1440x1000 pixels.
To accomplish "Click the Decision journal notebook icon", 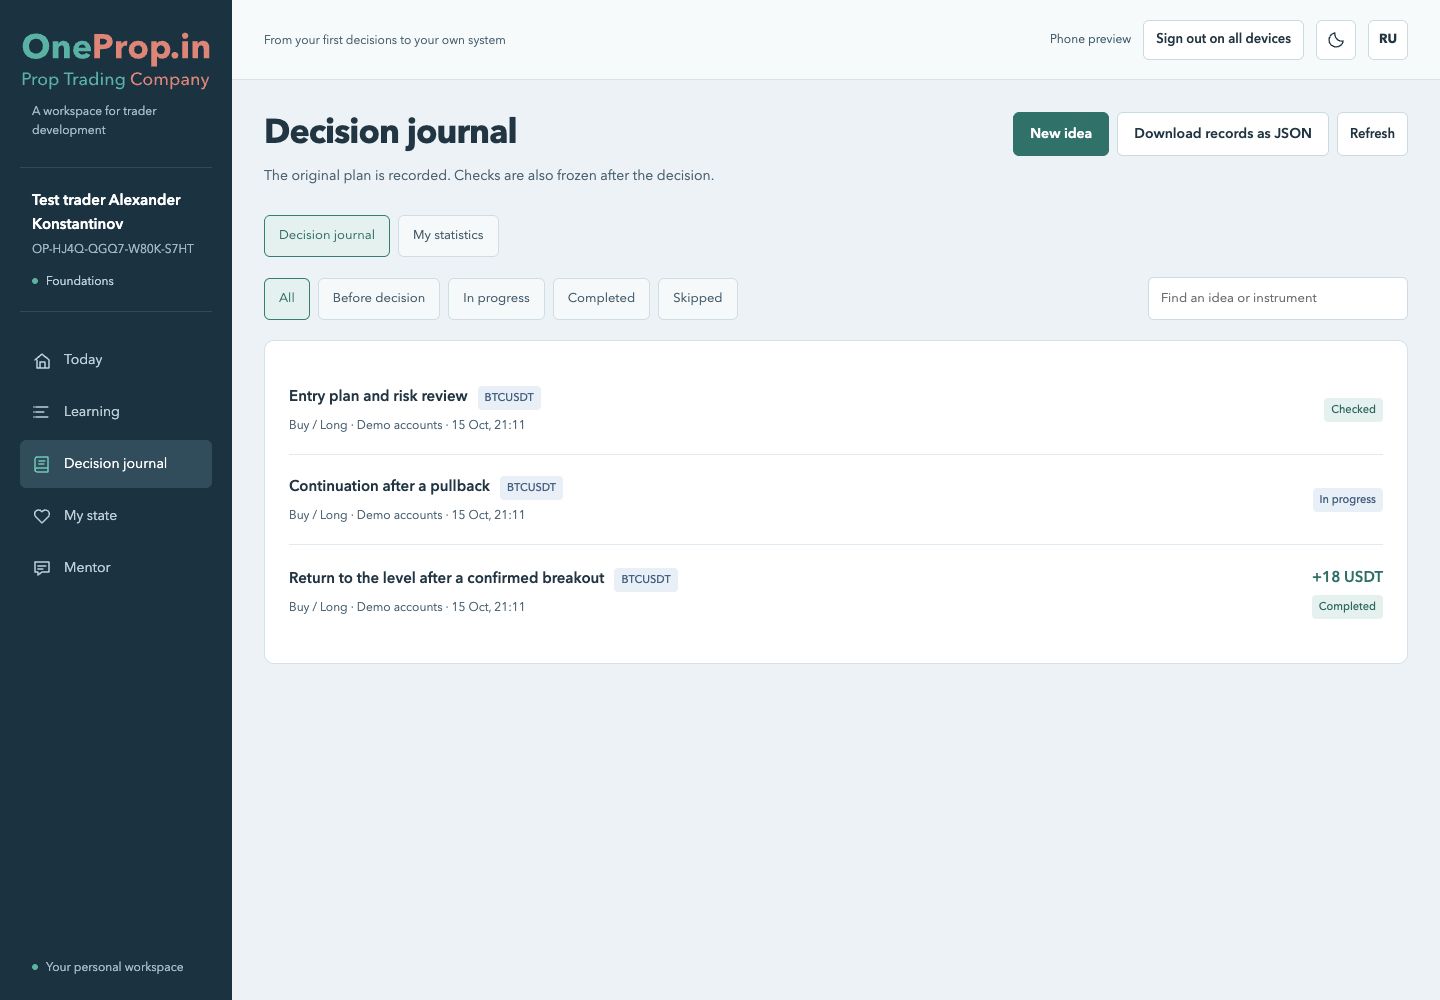I will 42,464.
